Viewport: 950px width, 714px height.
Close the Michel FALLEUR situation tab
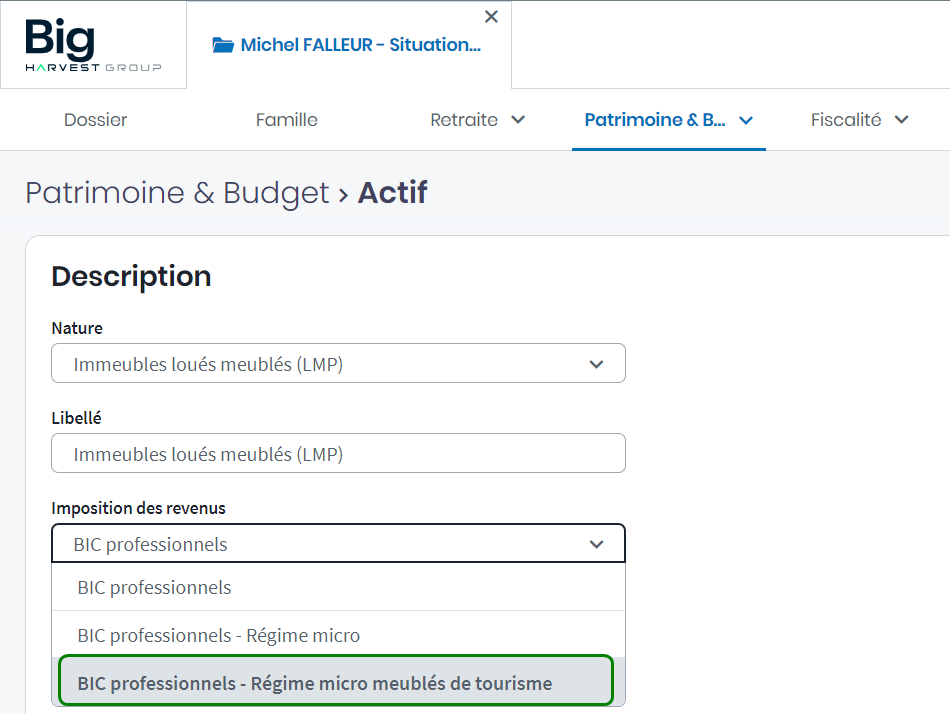tap(491, 17)
